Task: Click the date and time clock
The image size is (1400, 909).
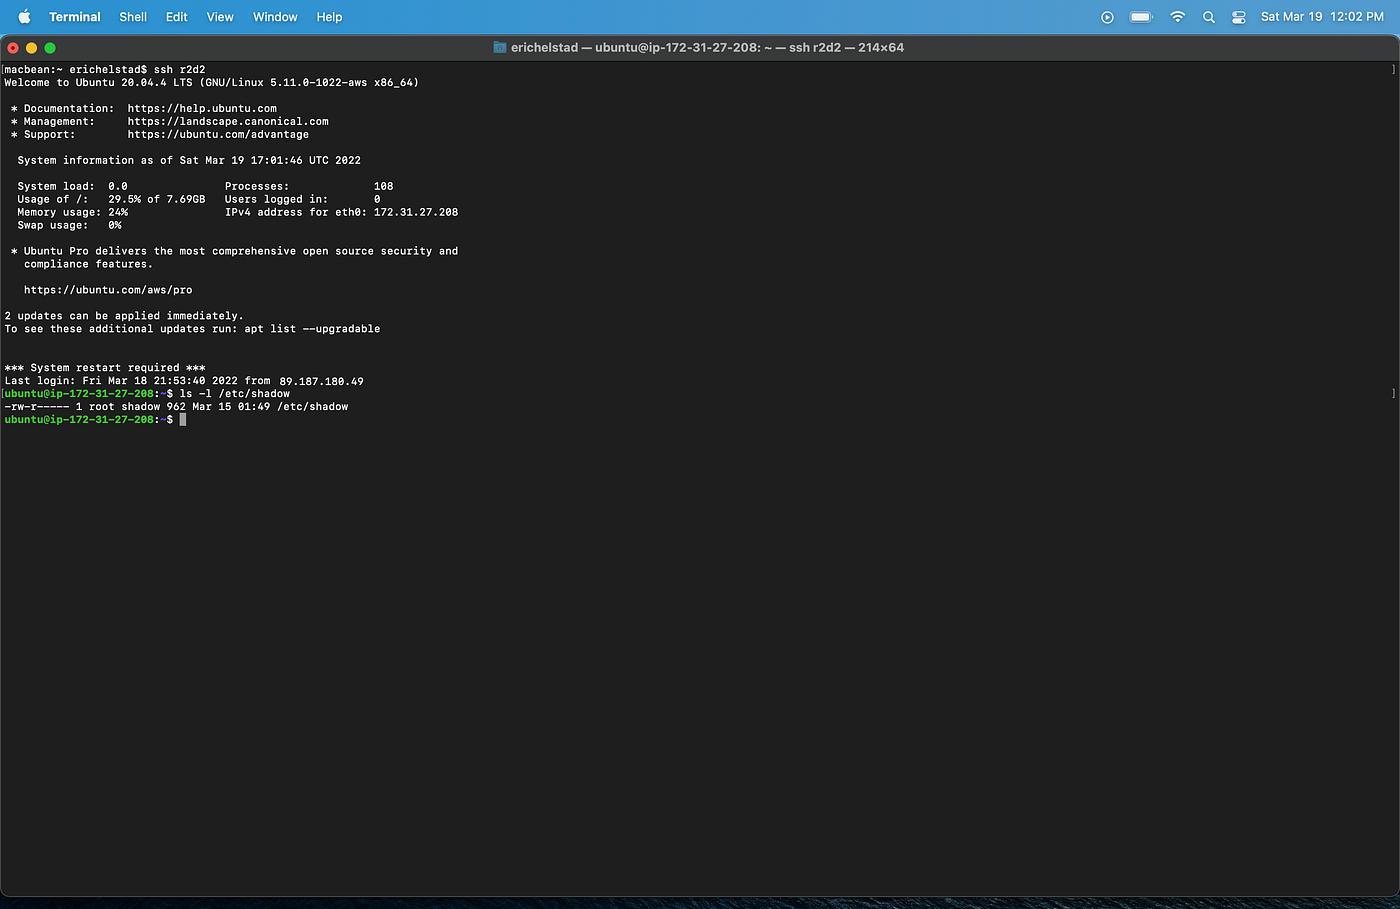Action: coord(1322,17)
